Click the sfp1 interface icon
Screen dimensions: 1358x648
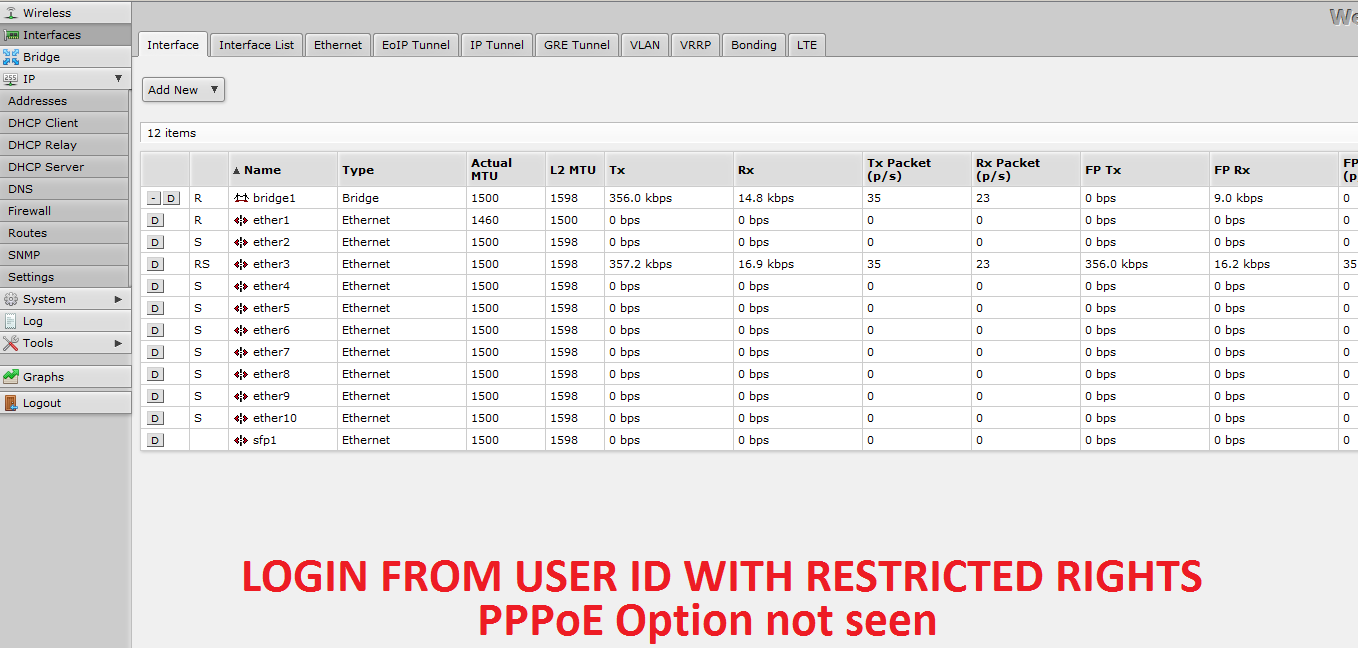pyautogui.click(x=241, y=440)
